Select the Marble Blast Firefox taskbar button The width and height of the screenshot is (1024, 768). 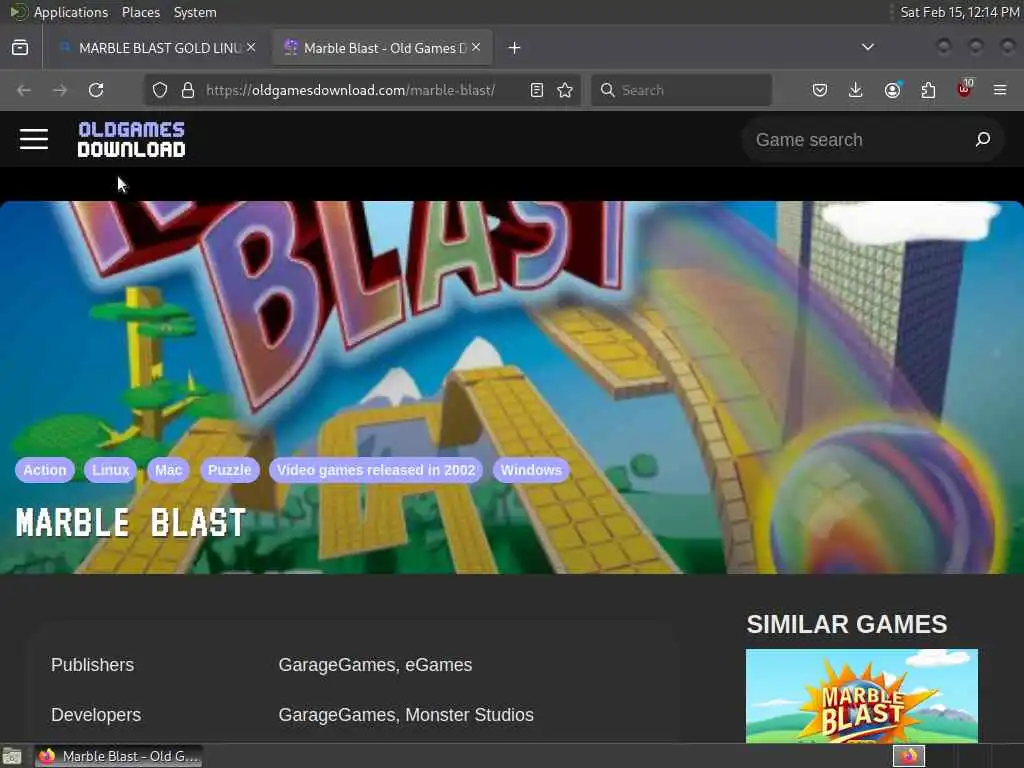(x=119, y=756)
